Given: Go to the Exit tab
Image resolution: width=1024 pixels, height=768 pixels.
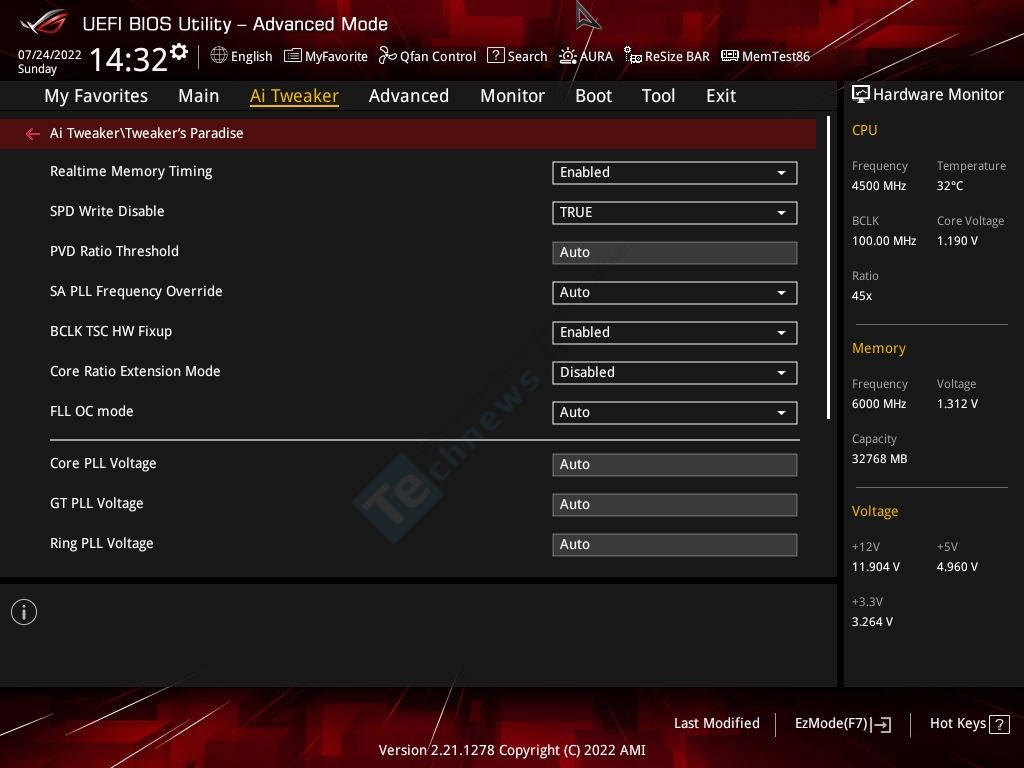Looking at the screenshot, I should point(721,96).
